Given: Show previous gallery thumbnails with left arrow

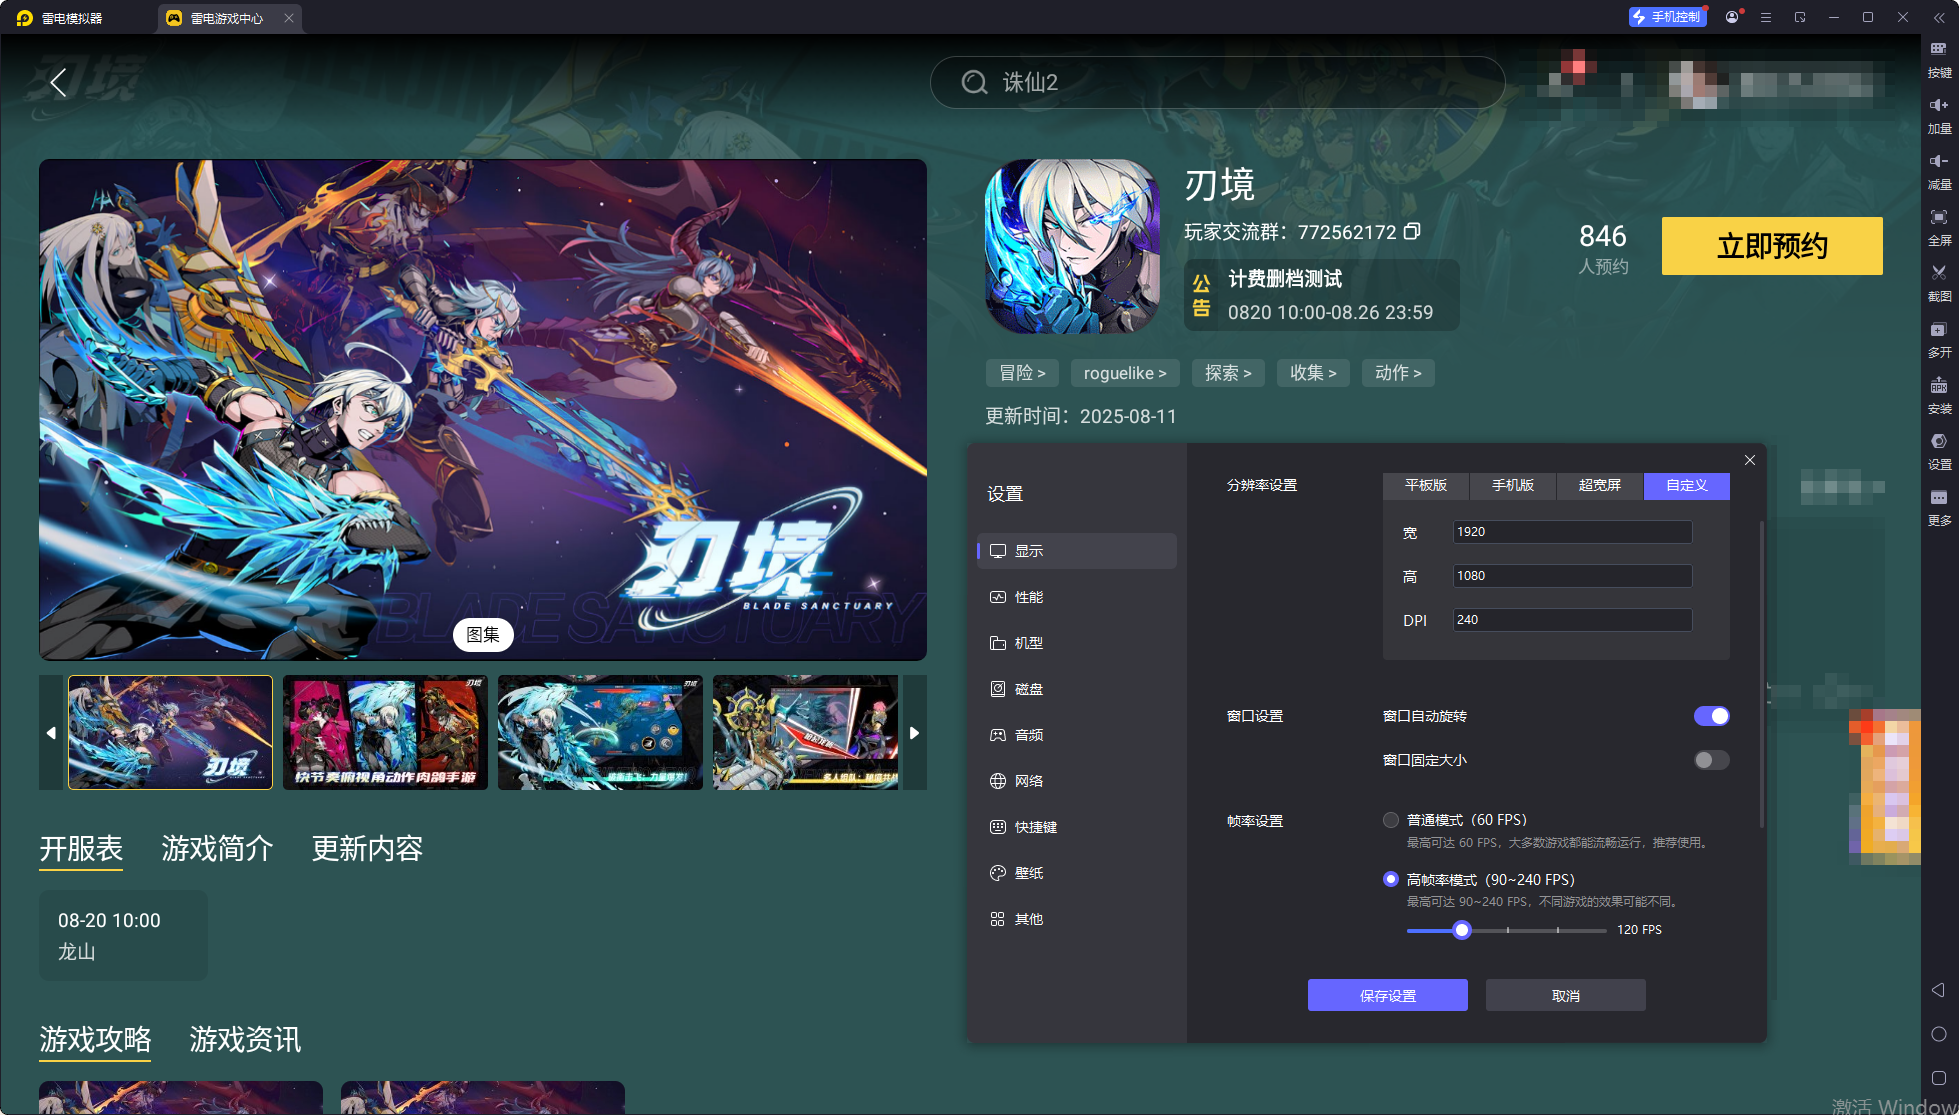Looking at the screenshot, I should (x=51, y=733).
